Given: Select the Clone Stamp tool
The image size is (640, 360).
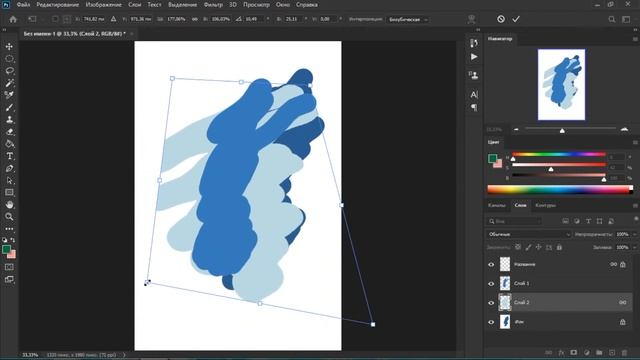Looking at the screenshot, I should 9,120.
